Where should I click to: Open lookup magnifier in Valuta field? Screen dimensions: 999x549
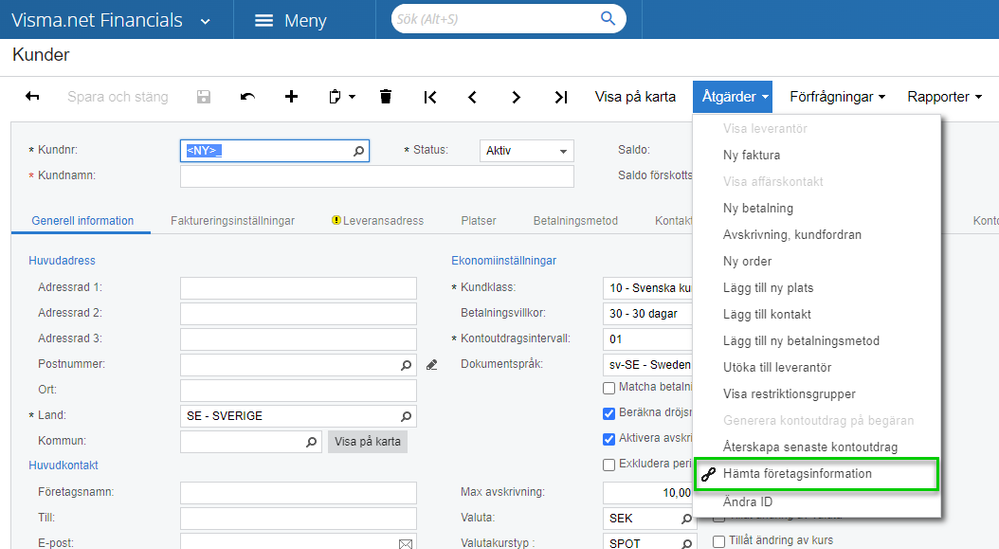687,518
